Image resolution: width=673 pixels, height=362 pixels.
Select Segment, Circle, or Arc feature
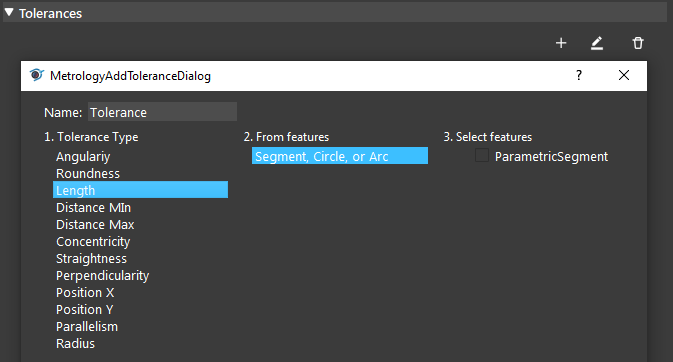tap(340, 156)
